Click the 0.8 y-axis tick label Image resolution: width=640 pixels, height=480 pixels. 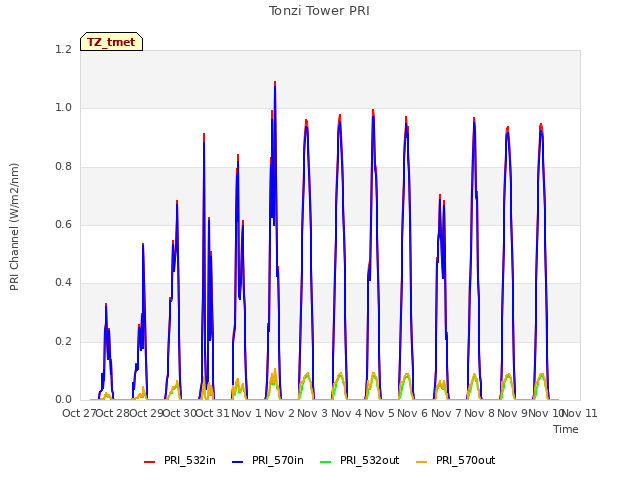click(63, 167)
